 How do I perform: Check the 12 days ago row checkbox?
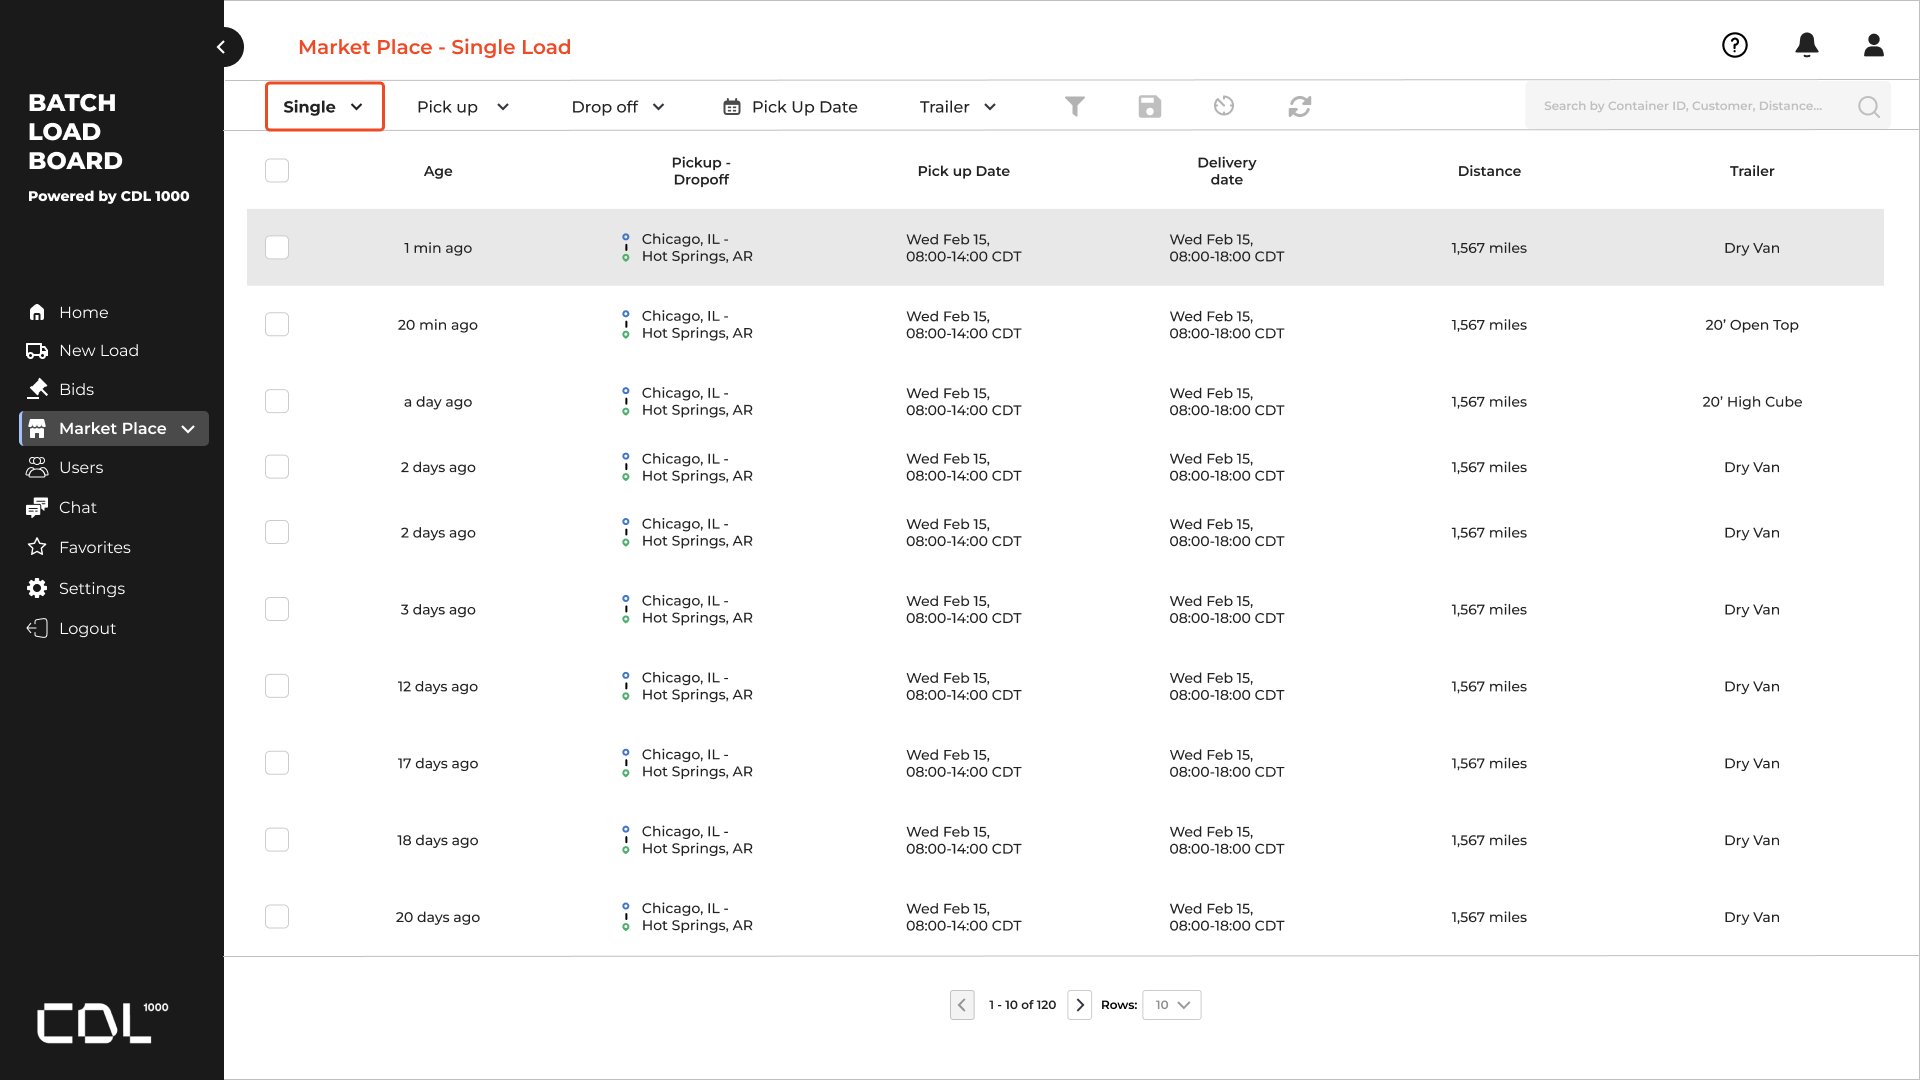point(277,686)
